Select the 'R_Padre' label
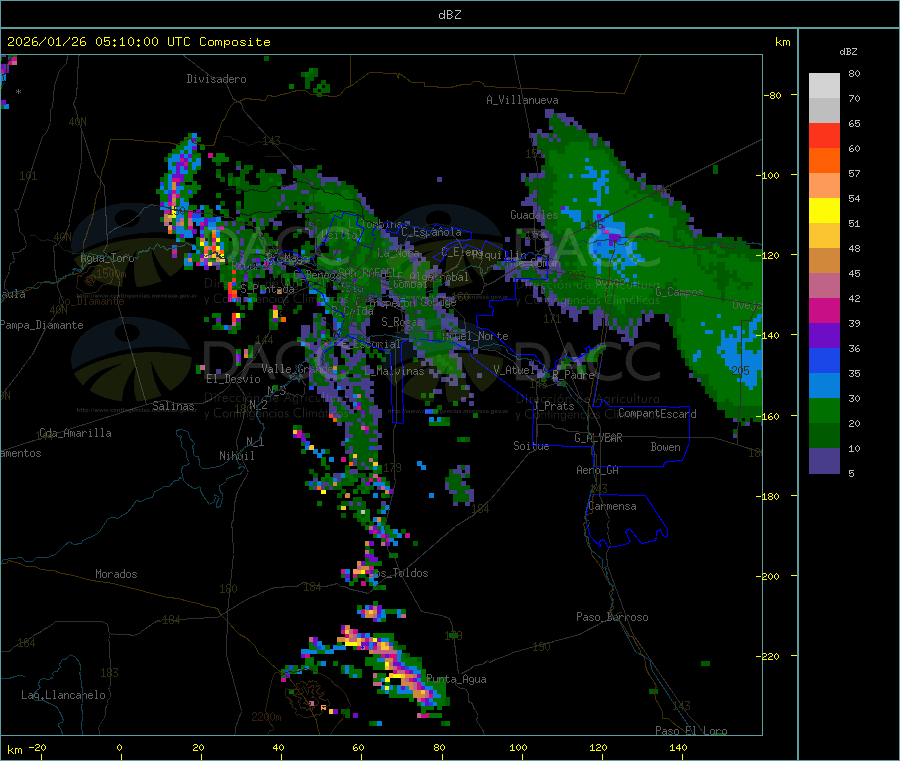This screenshot has width=900, height=761. coord(573,375)
